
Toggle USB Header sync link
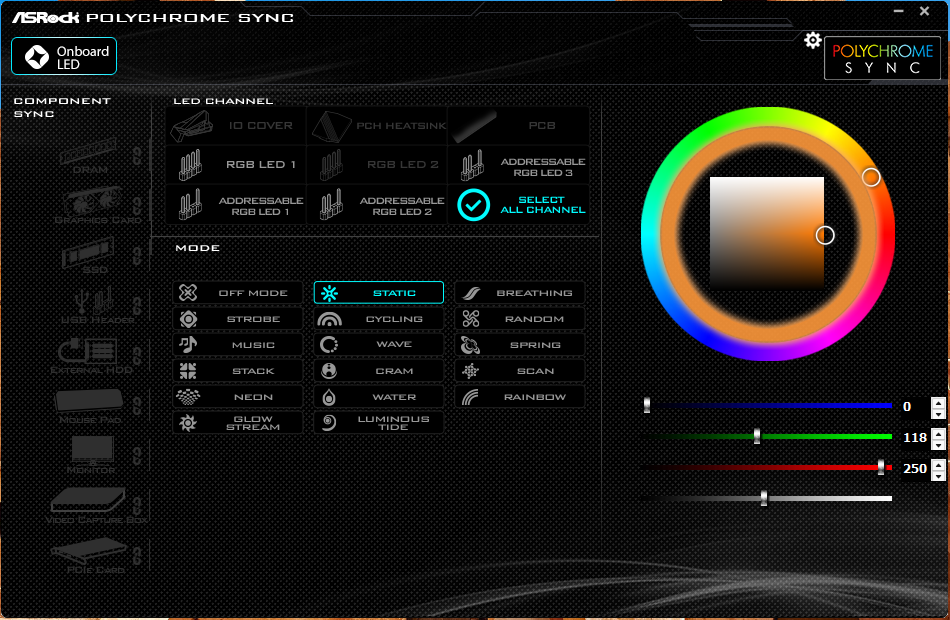[x=138, y=305]
